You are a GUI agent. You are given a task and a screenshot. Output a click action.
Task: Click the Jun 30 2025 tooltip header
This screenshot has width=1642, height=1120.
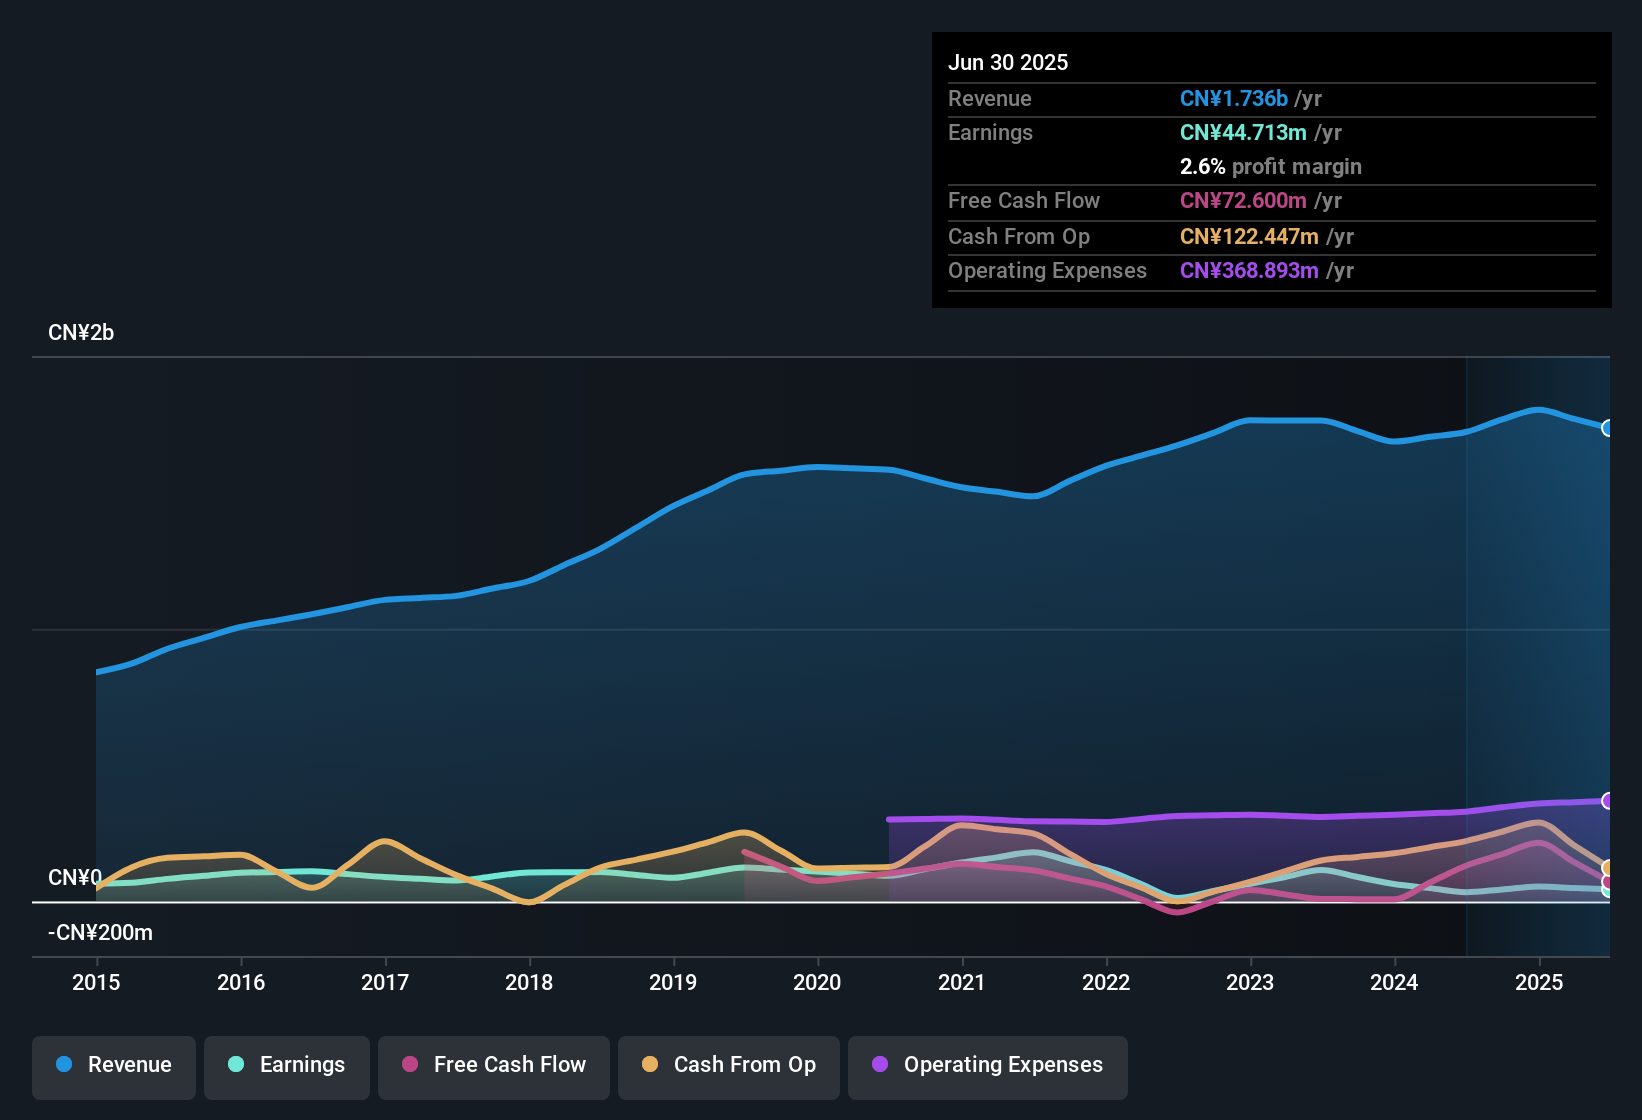pyautogui.click(x=1008, y=62)
